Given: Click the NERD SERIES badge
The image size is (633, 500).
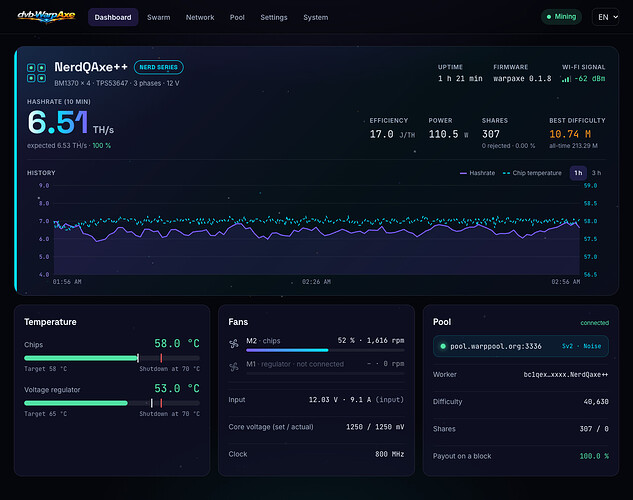Looking at the screenshot, I should point(159,67).
